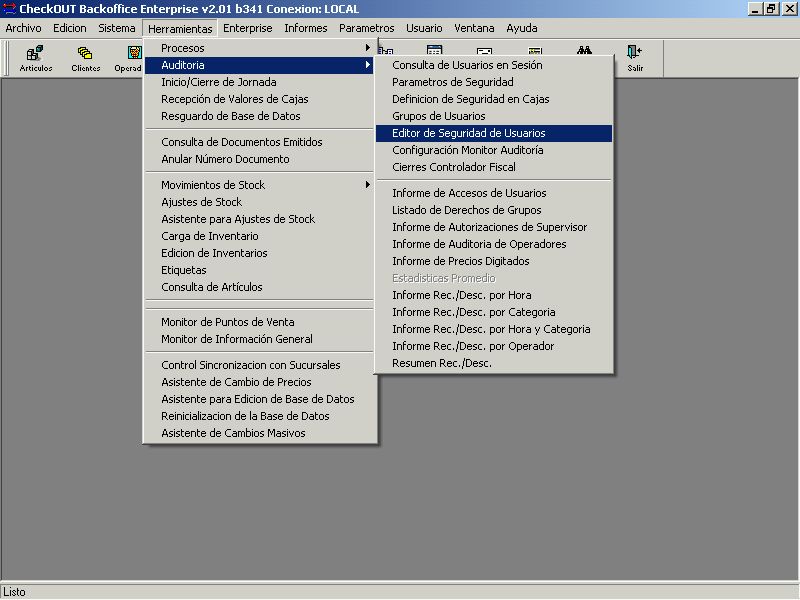
Task: Click the binoculars search toolbar icon
Action: (584, 50)
